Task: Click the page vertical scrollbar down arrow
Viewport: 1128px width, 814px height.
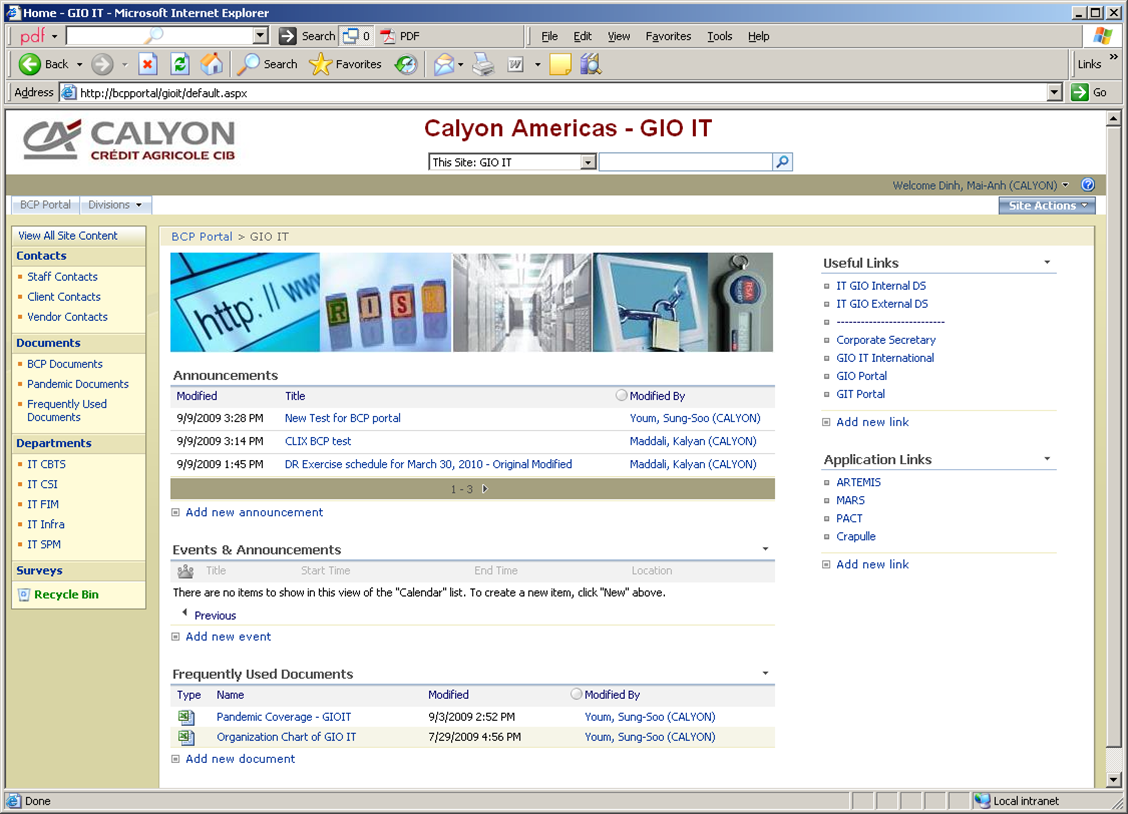Action: point(1114,779)
